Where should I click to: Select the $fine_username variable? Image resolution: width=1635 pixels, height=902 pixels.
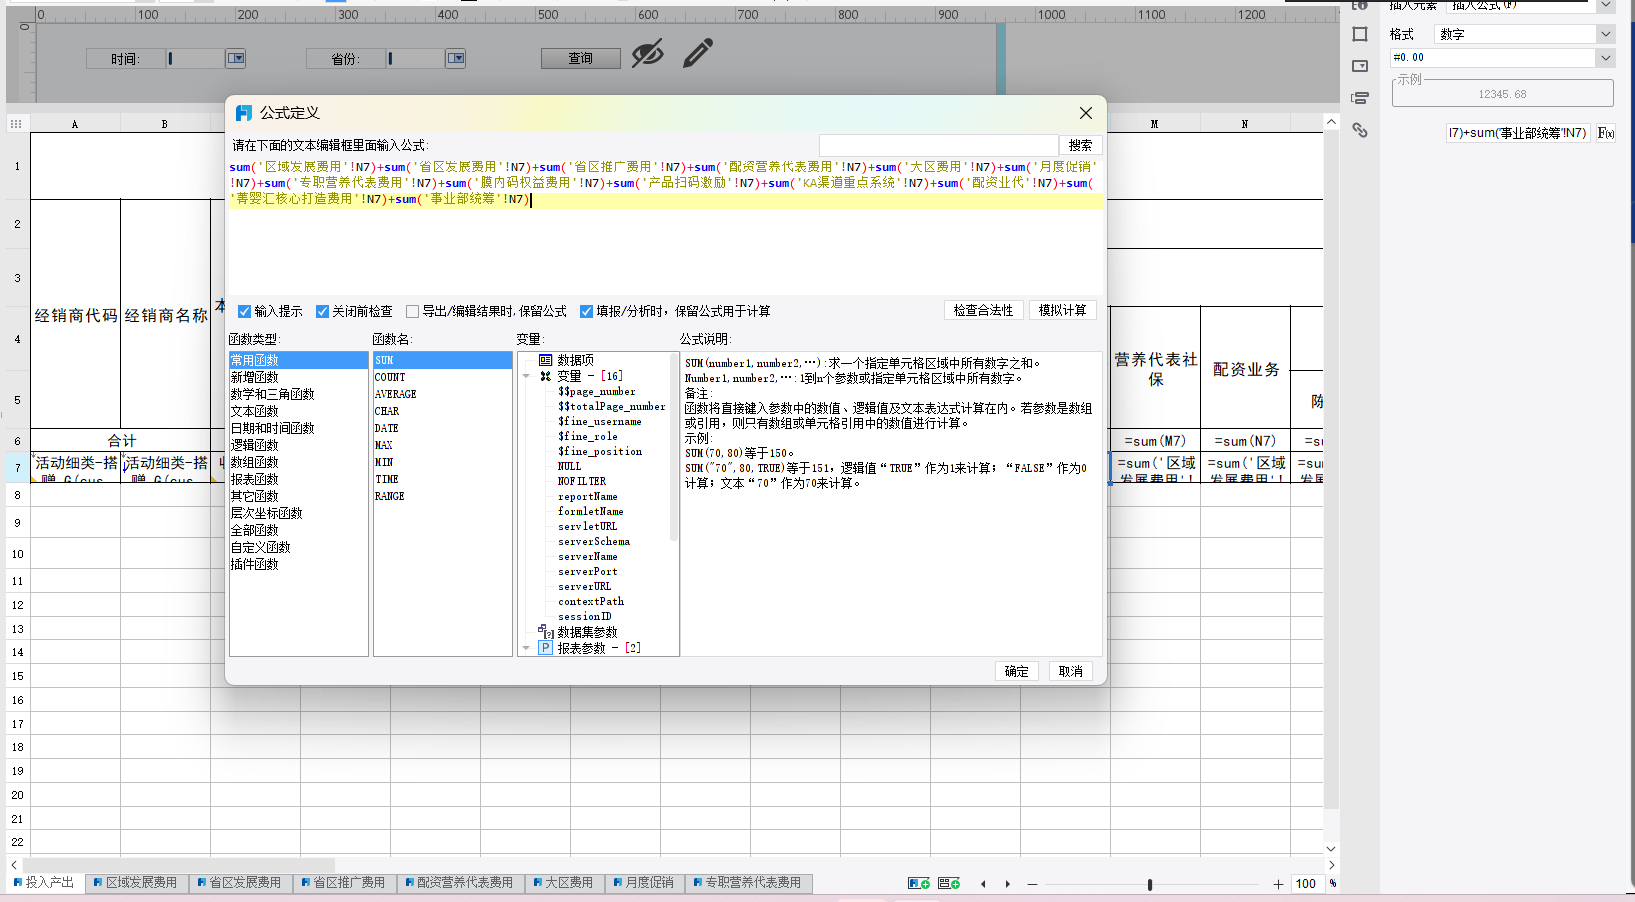(x=599, y=421)
